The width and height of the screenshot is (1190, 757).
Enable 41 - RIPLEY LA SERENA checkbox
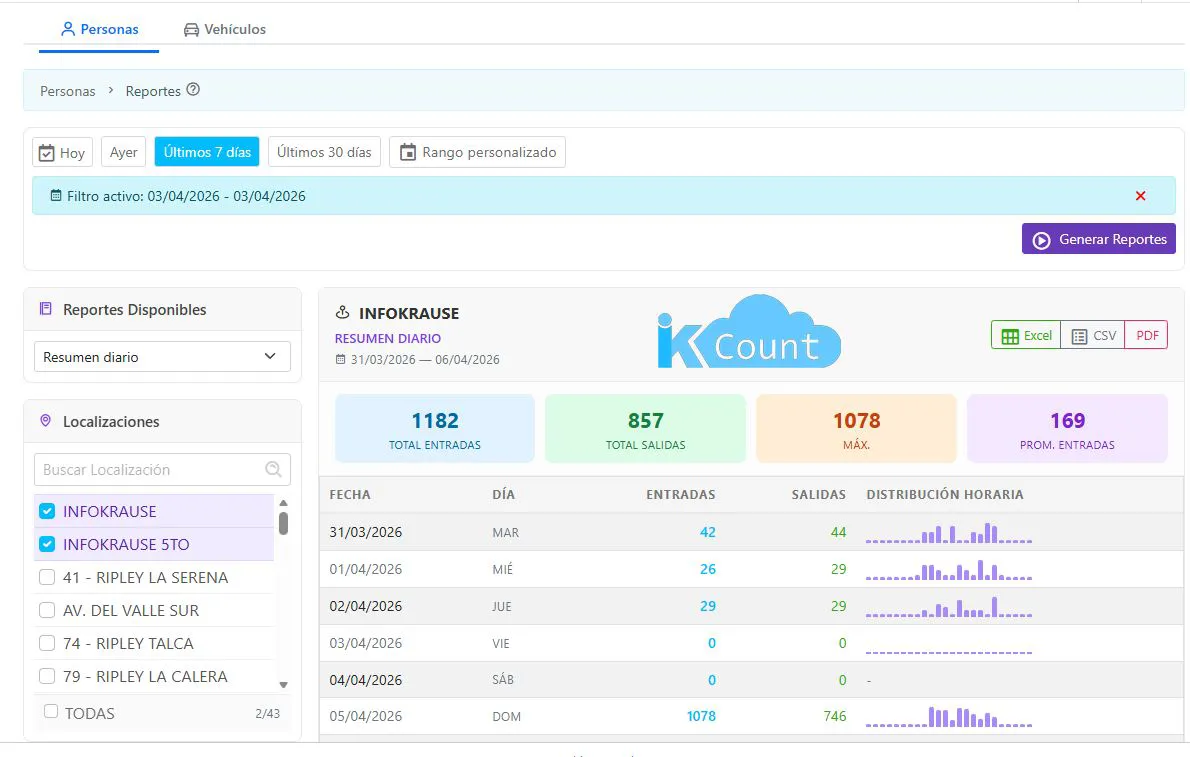click(46, 578)
